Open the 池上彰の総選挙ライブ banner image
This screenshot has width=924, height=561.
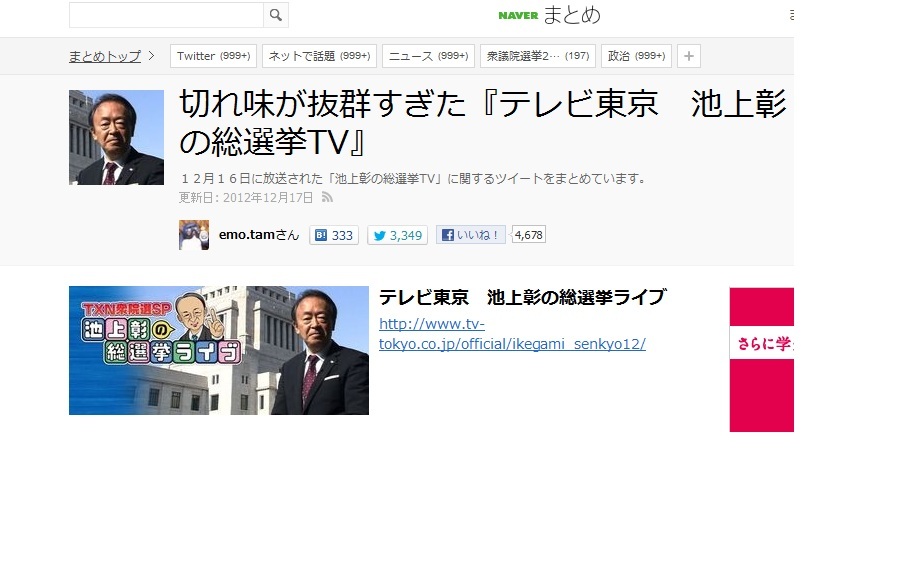(219, 351)
